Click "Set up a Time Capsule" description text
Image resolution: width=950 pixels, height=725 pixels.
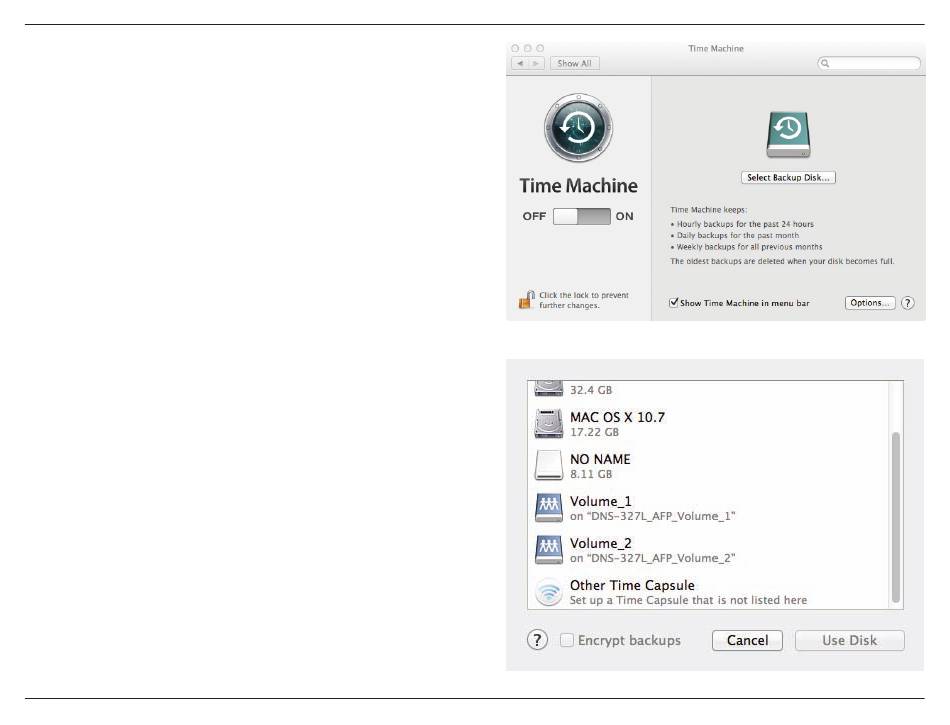tap(688, 600)
